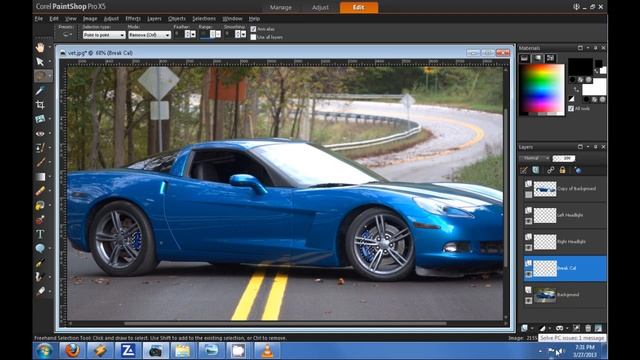
Task: Open the Layers menu
Action: 154,19
